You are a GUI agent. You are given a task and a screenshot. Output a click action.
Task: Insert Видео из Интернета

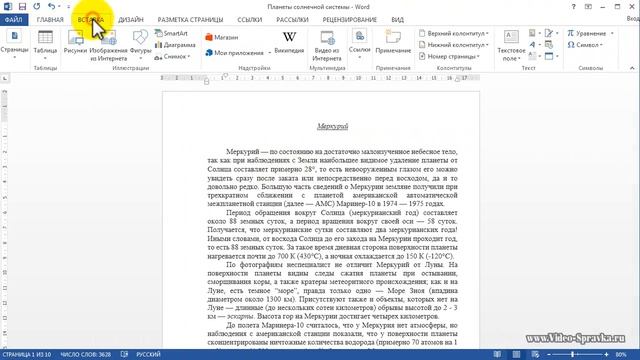tap(327, 45)
